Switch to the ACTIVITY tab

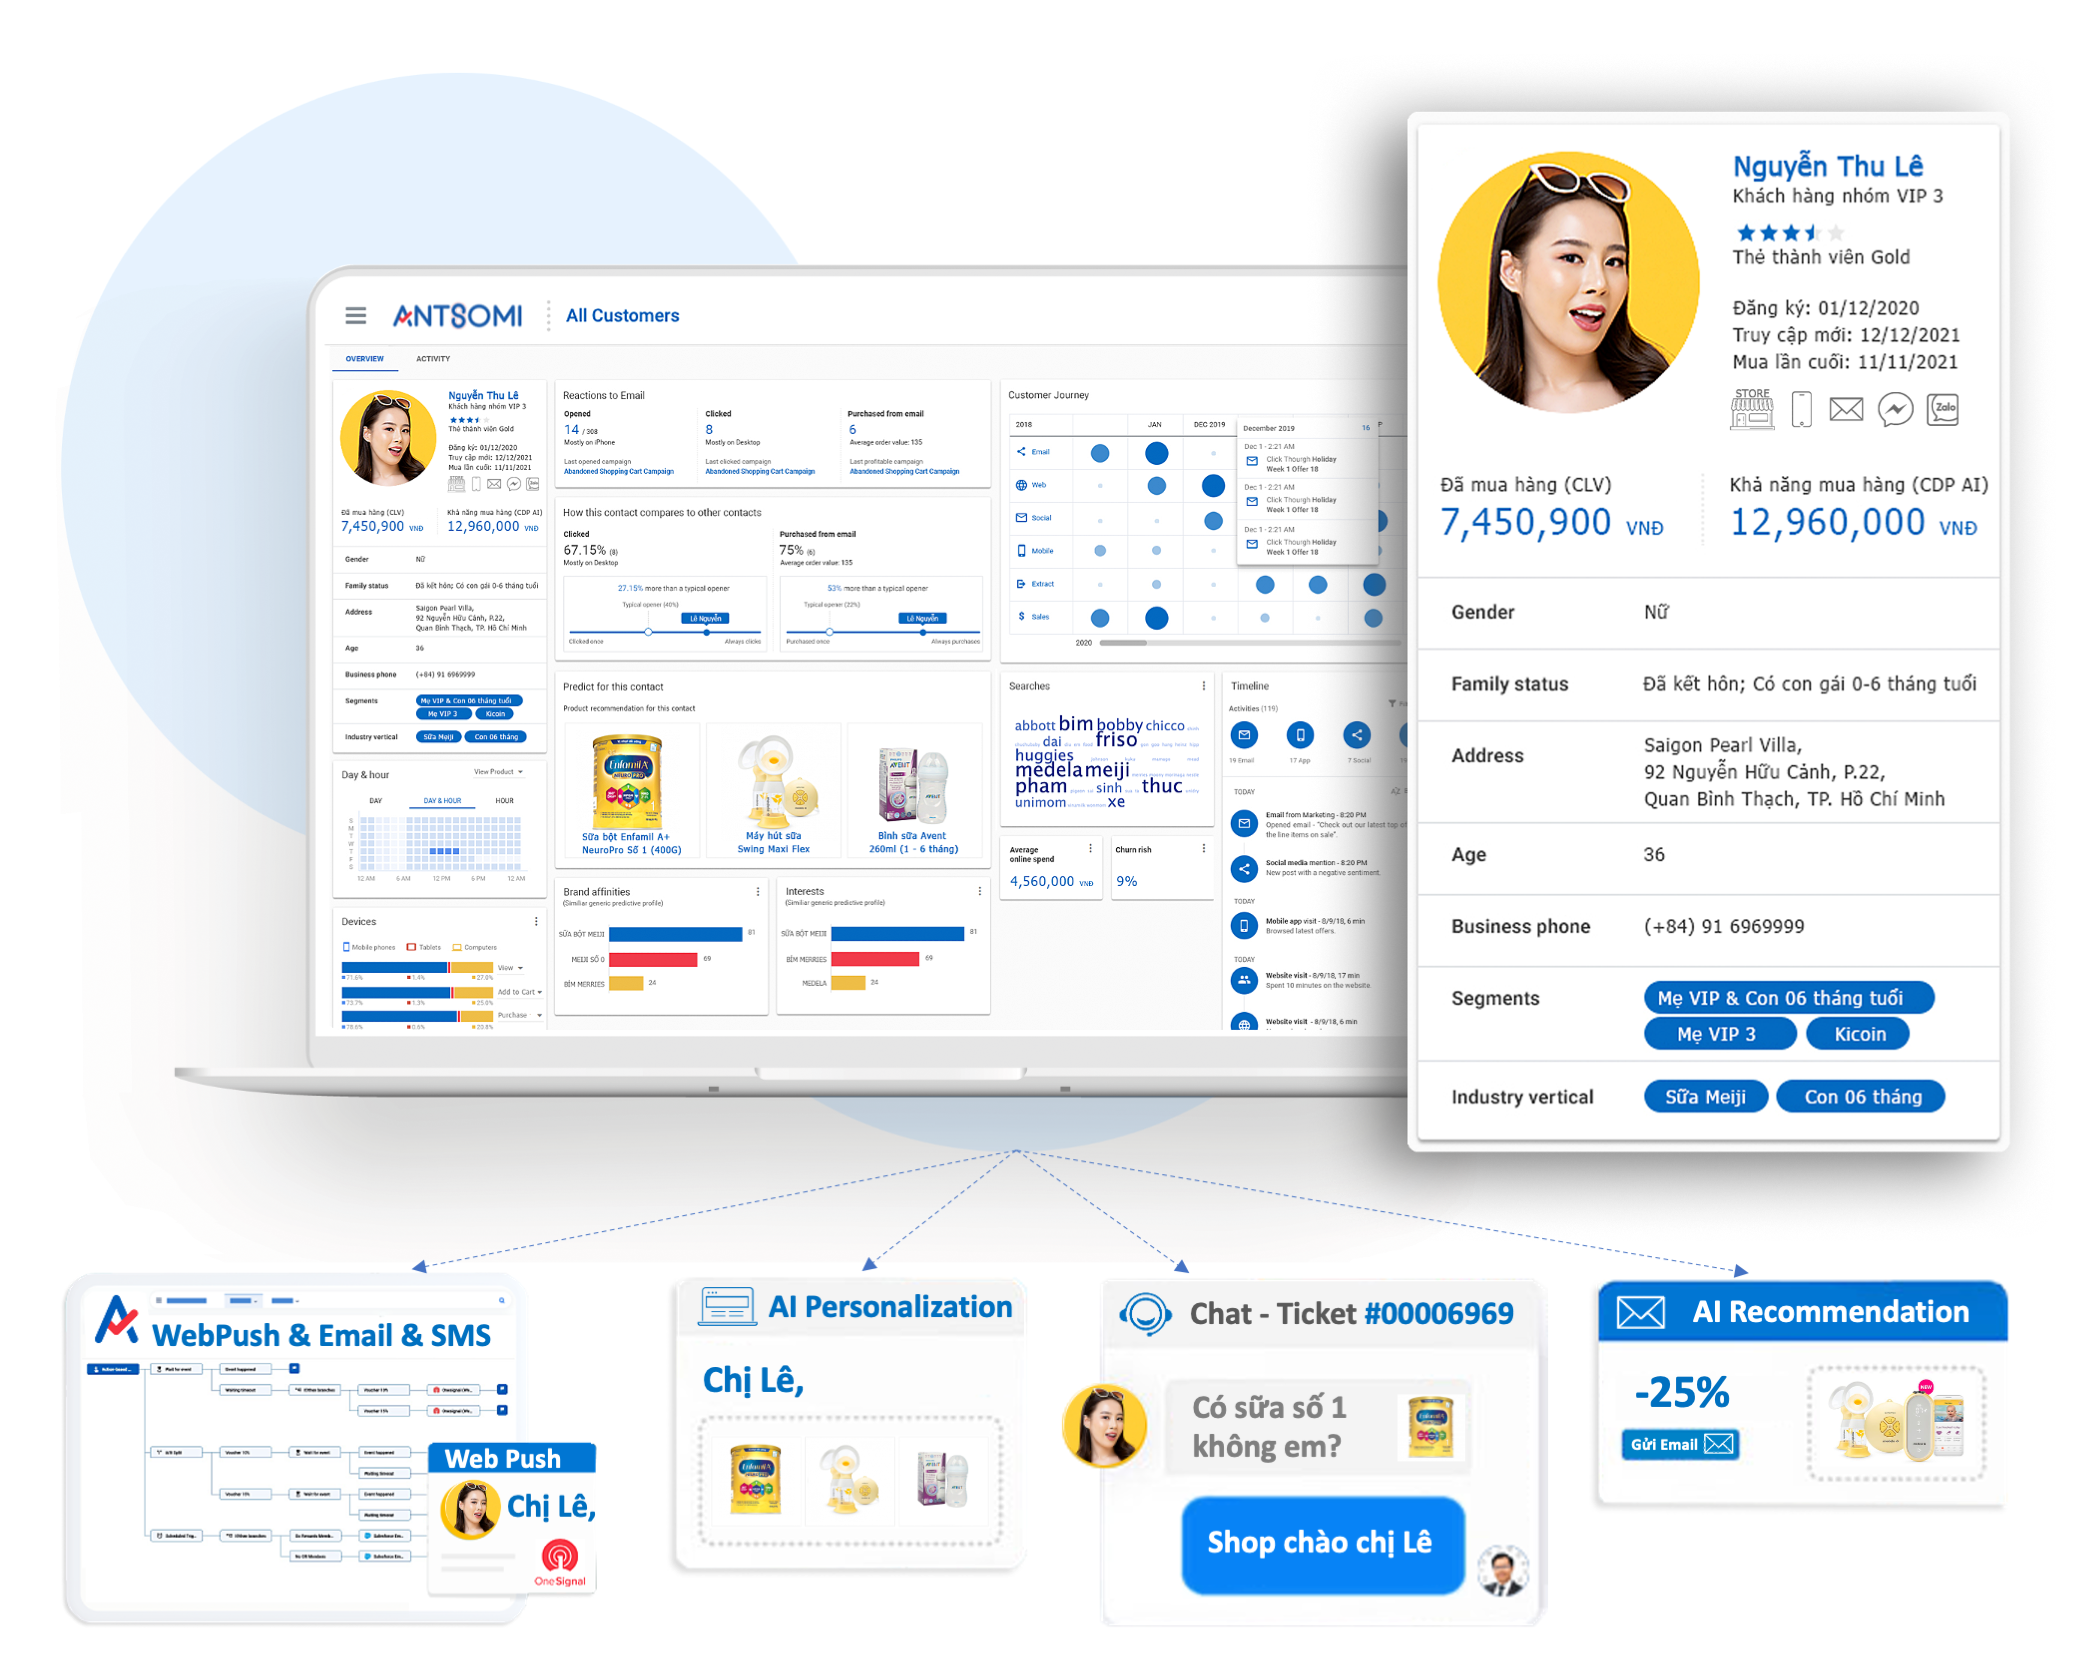click(433, 359)
